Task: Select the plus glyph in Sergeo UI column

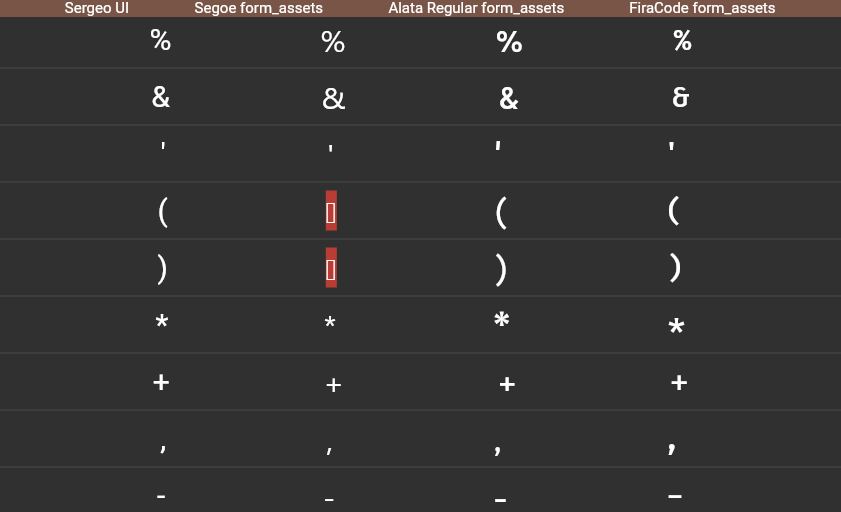Action: pyautogui.click(x=161, y=382)
